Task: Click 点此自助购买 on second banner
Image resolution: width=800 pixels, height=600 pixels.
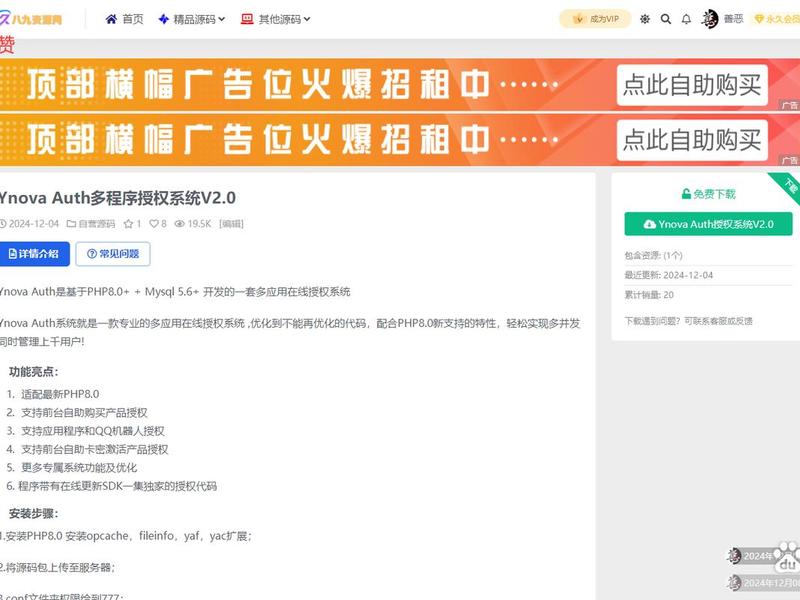Action: [692, 140]
